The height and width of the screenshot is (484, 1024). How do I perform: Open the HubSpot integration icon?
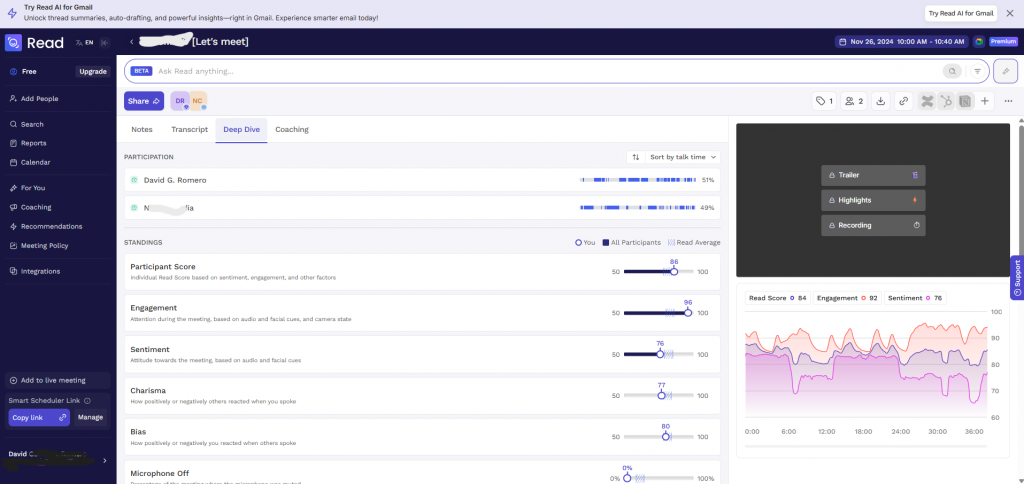pos(946,101)
